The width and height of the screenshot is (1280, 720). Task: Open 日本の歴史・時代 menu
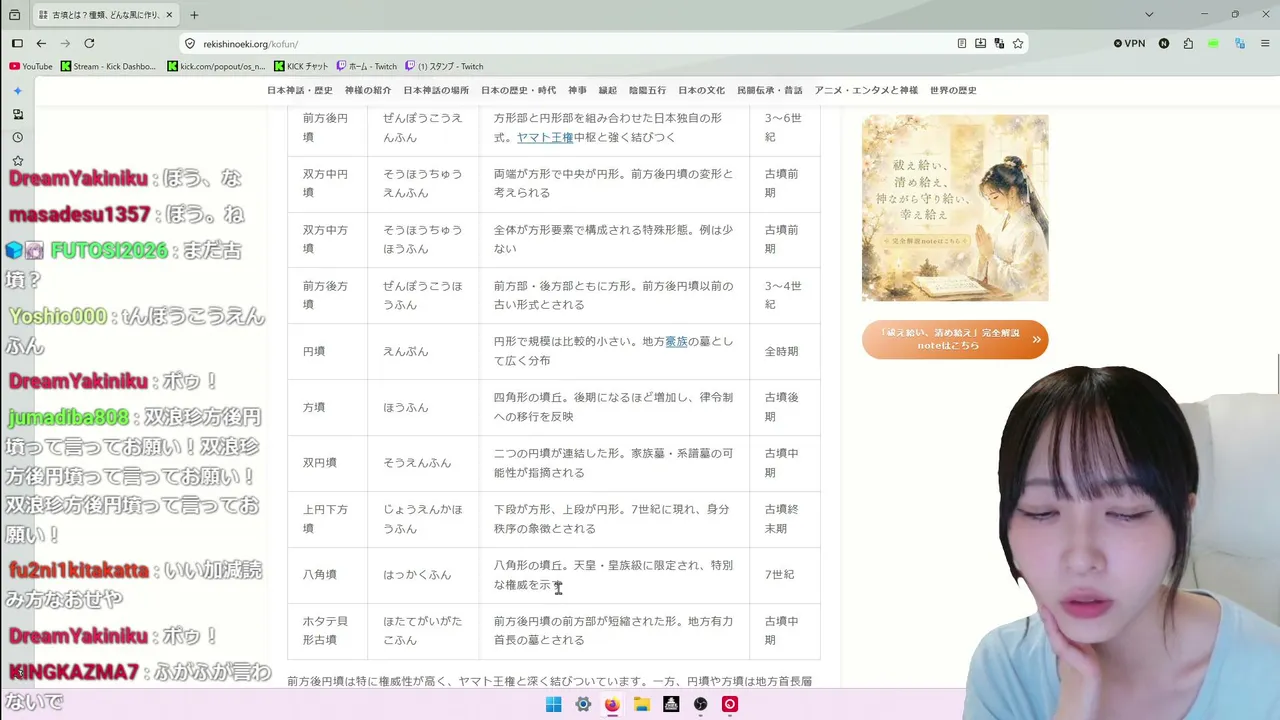click(518, 90)
